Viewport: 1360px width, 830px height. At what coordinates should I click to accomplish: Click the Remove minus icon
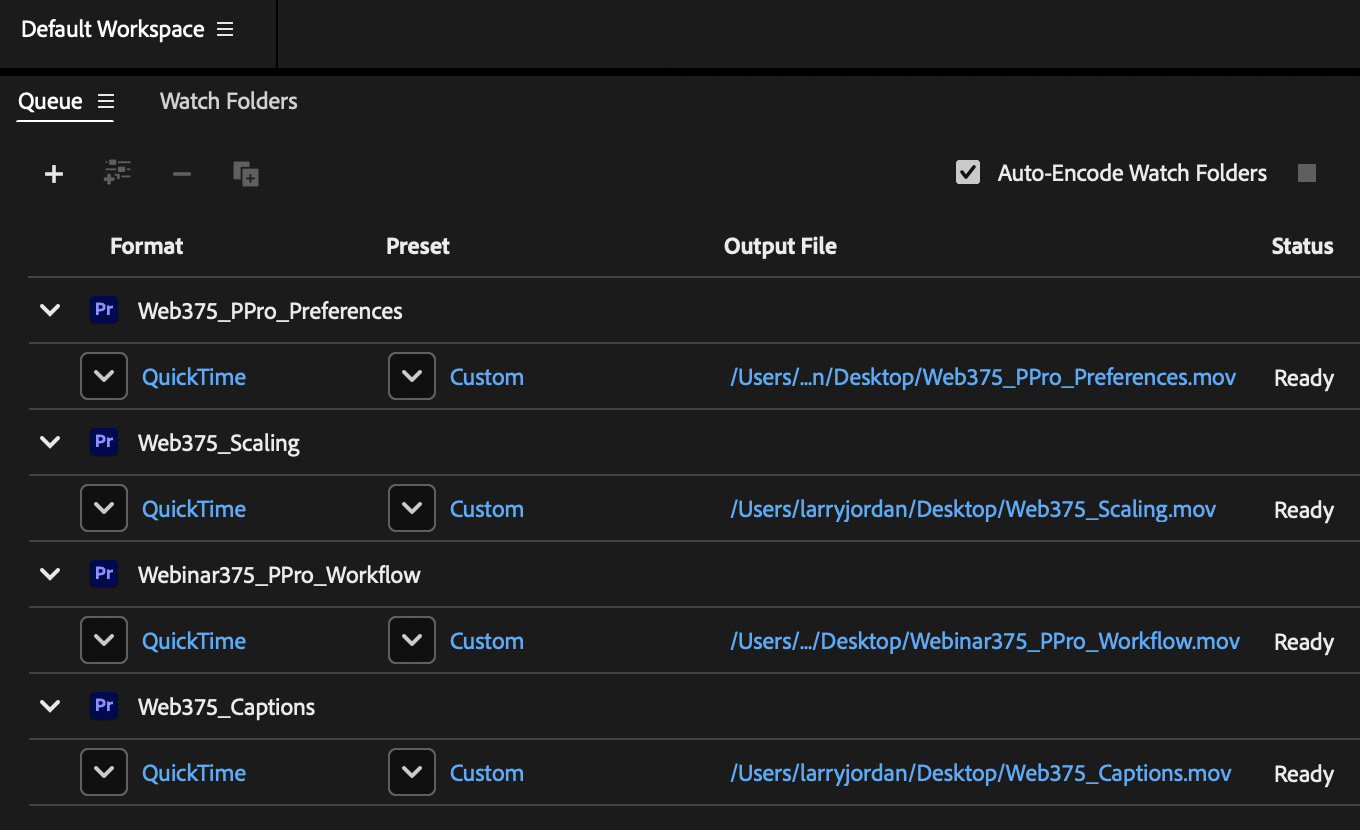click(181, 174)
